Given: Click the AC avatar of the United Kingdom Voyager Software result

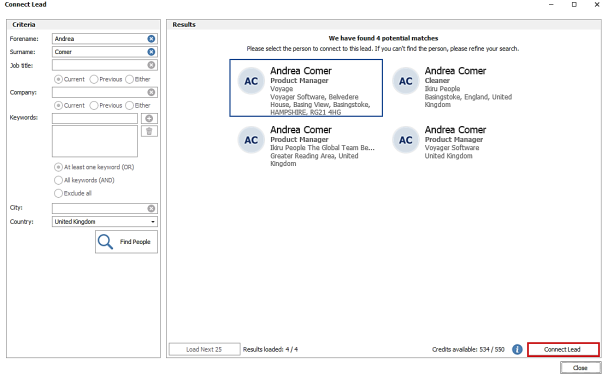Looking at the screenshot, I should [405, 140].
